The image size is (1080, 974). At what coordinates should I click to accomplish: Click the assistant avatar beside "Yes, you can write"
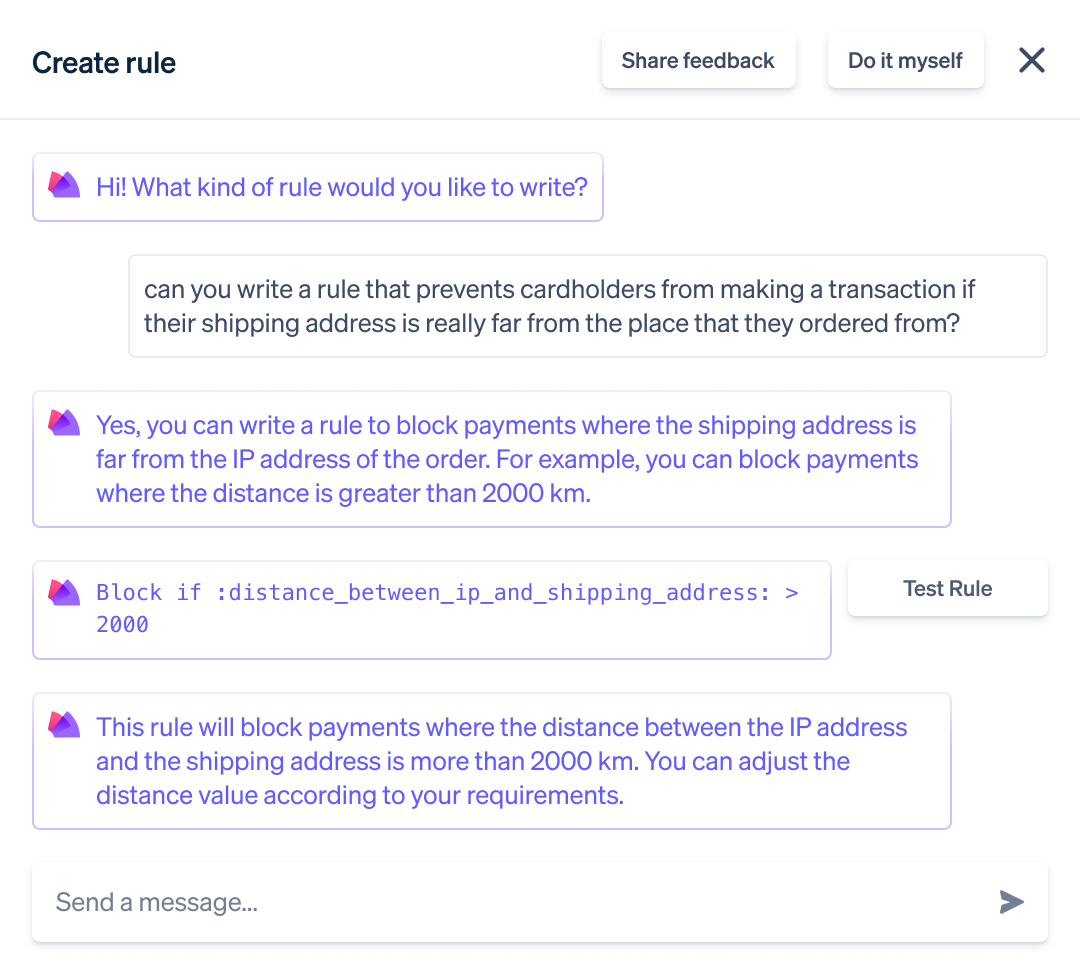point(64,423)
